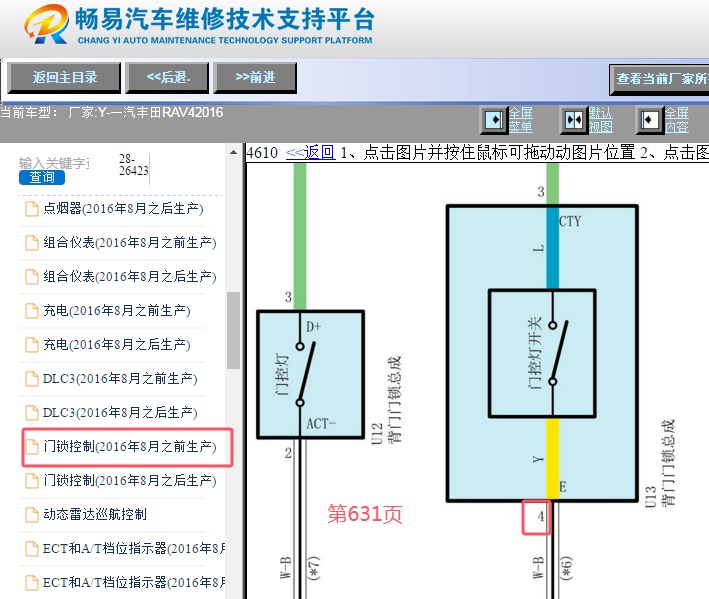Click the document icon beside 动态雷达巡航控制
Image resolution: width=709 pixels, height=599 pixels.
[x=32, y=515]
